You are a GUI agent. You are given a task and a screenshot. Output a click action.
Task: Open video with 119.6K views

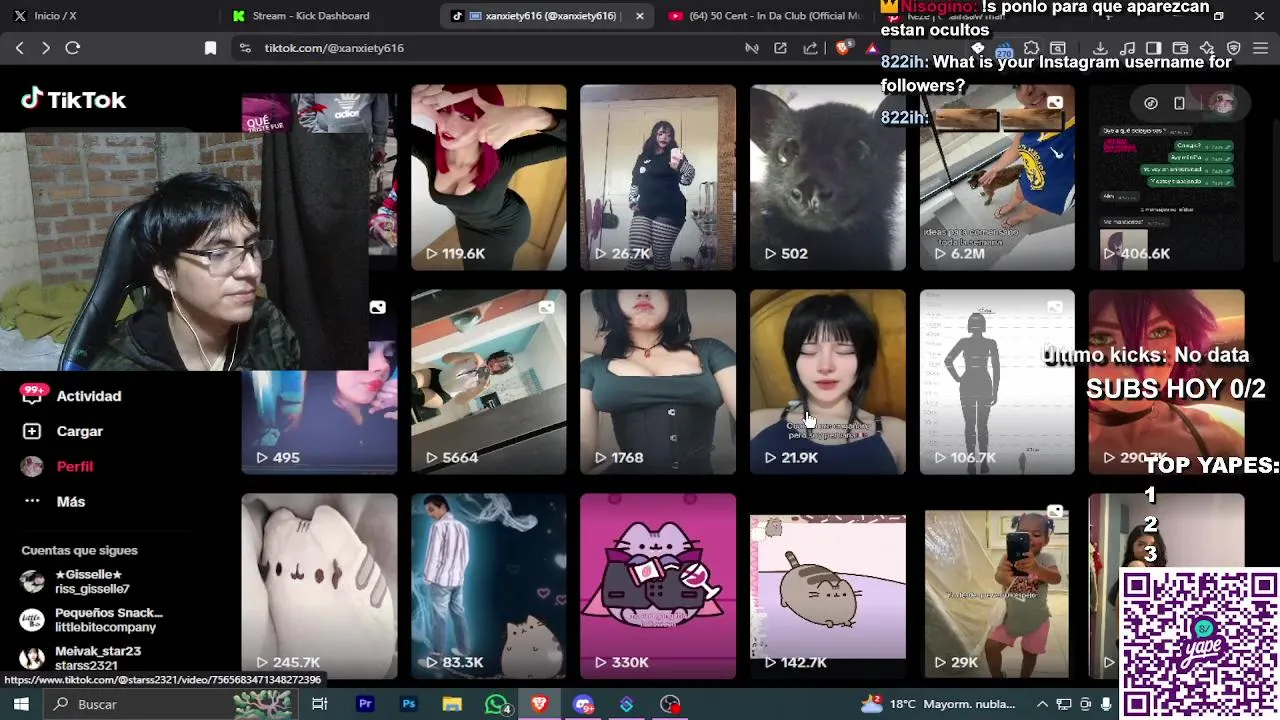488,177
